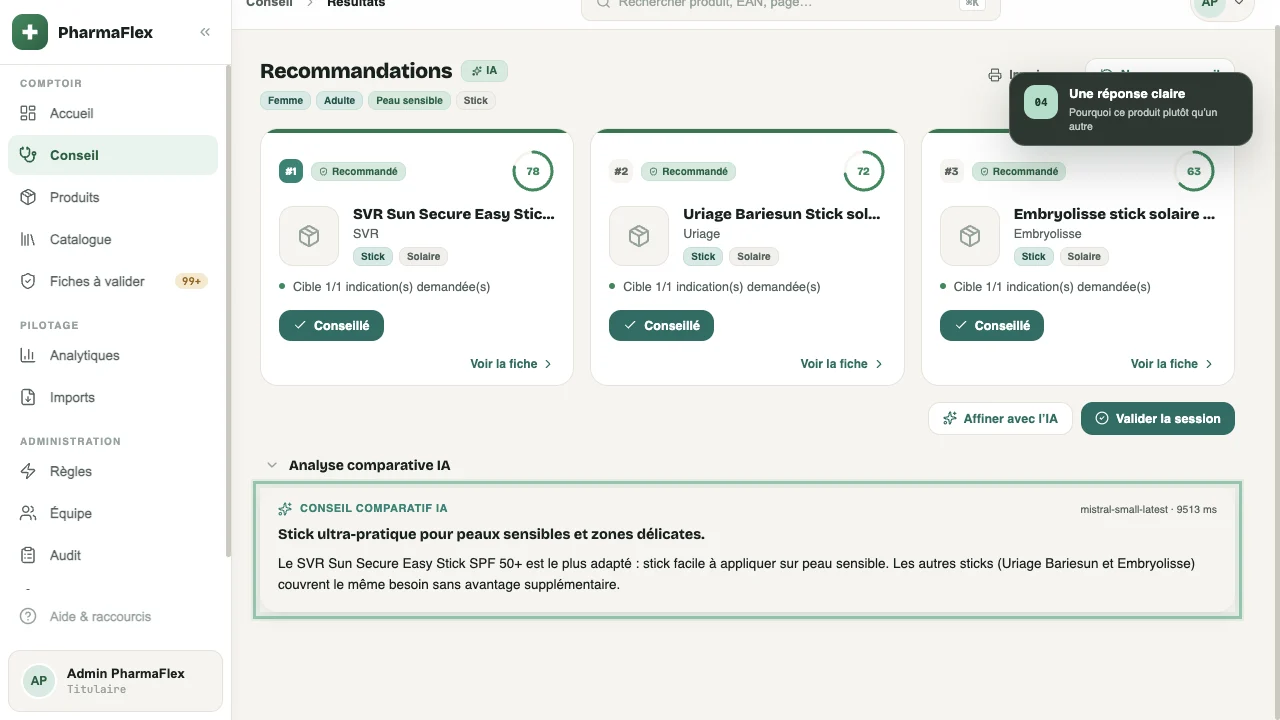
Task: Open Produits via its box icon
Action: [x=28, y=197]
